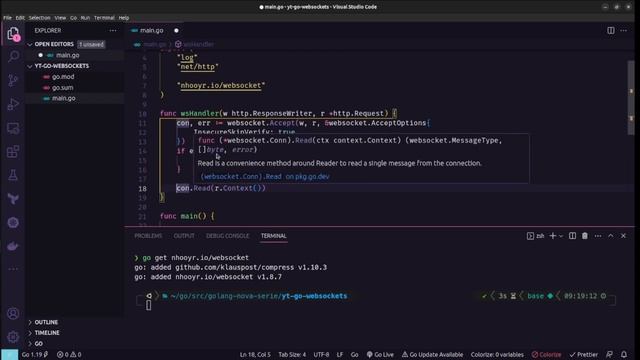Show additional views ellipsis in activity bar
Image resolution: width=640 pixels, height=360 pixels.
[13, 269]
